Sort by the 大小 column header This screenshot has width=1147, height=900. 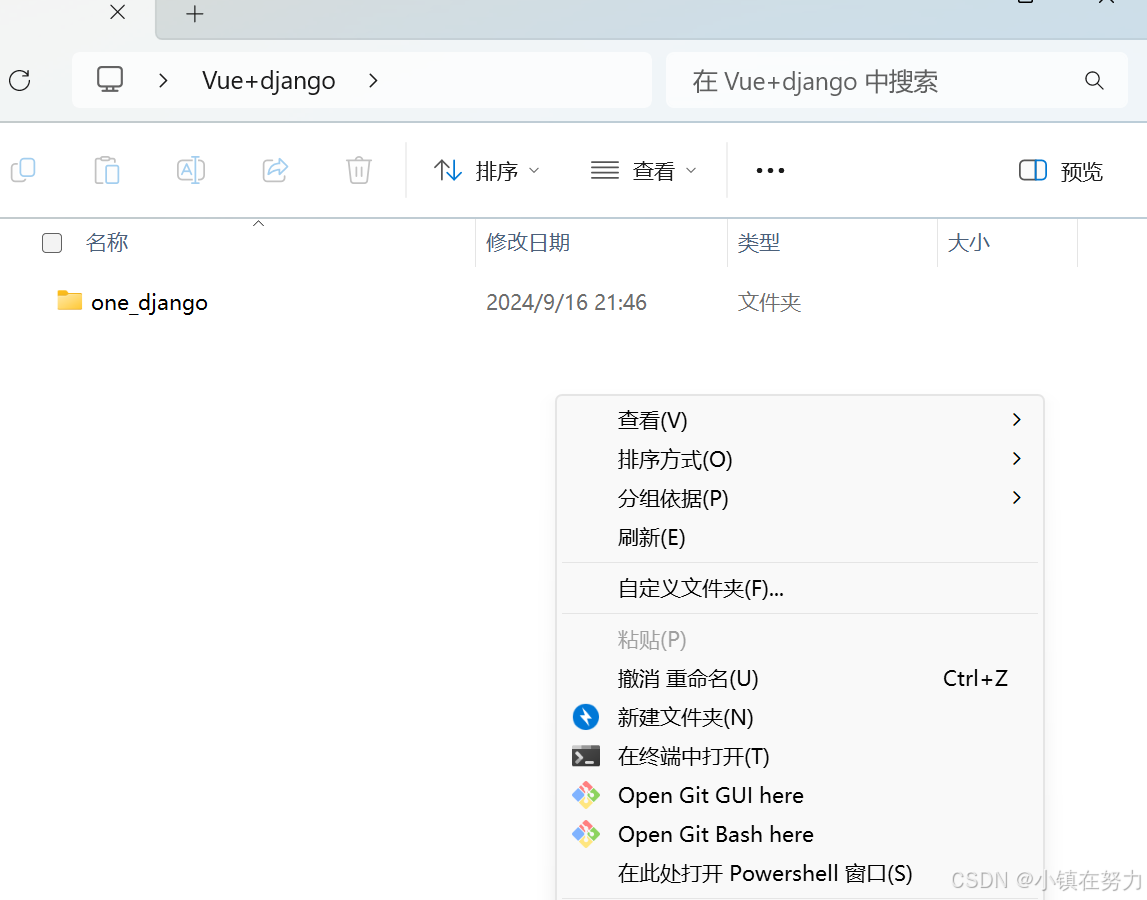969,243
